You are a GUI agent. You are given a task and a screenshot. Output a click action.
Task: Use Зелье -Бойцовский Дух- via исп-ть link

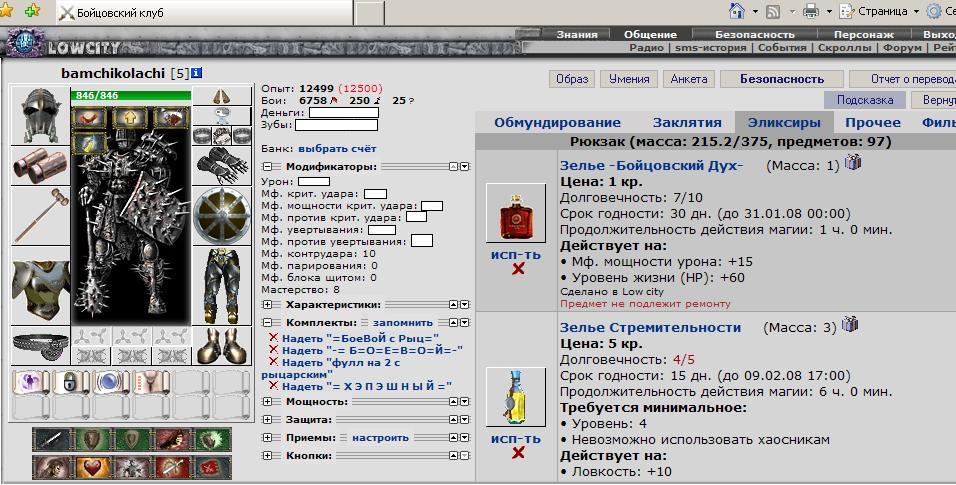tap(516, 254)
